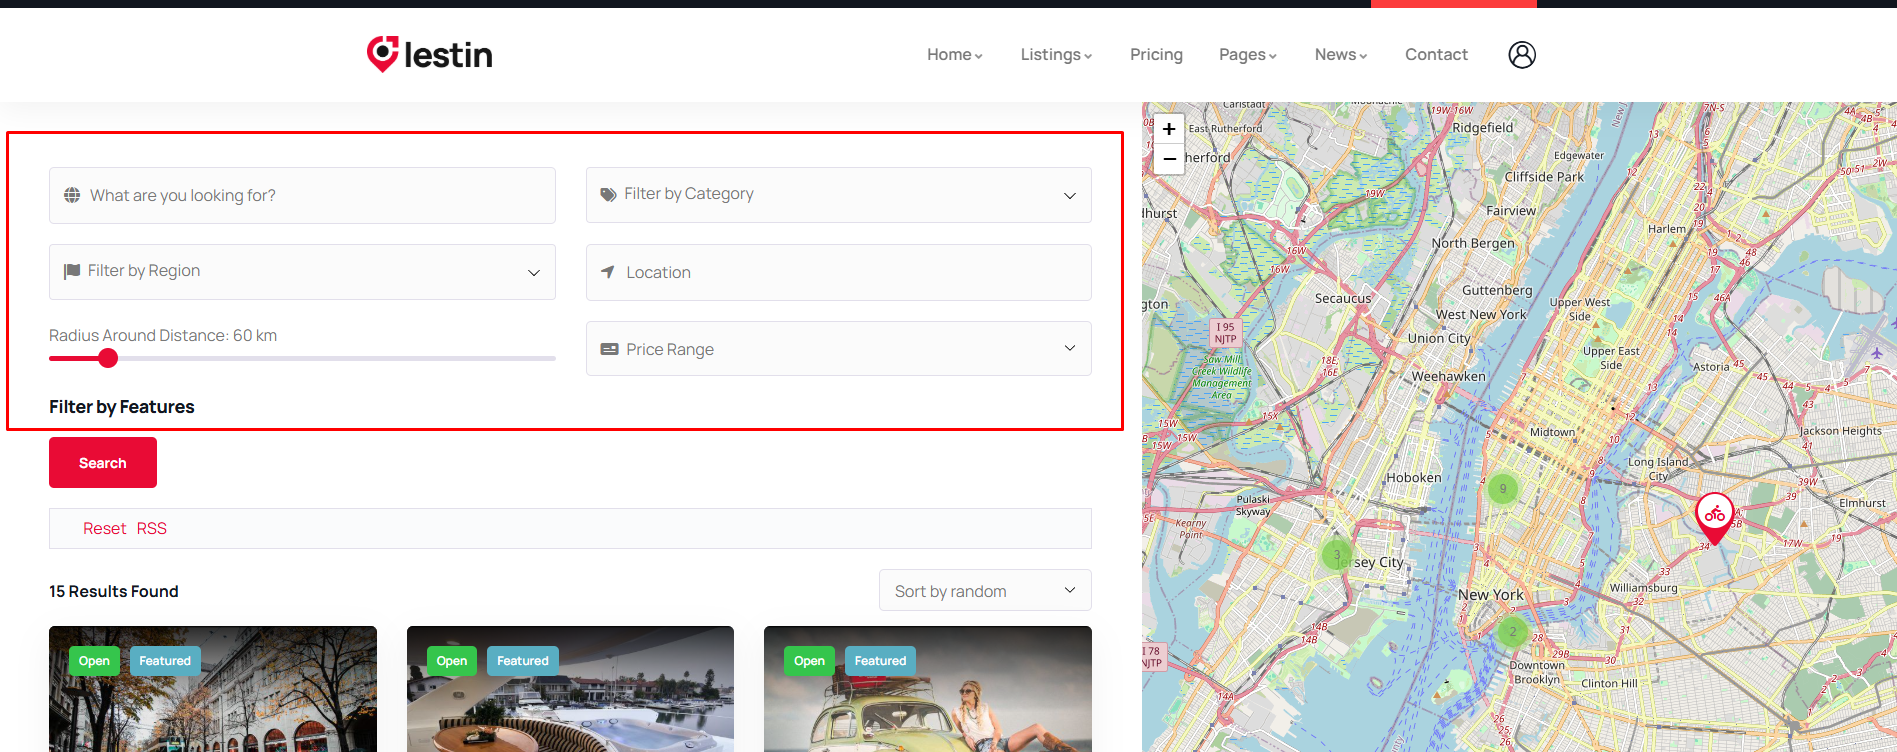This screenshot has height=752, width=1897.
Task: Open the second listing thumbnail with boats
Action: coord(570,689)
